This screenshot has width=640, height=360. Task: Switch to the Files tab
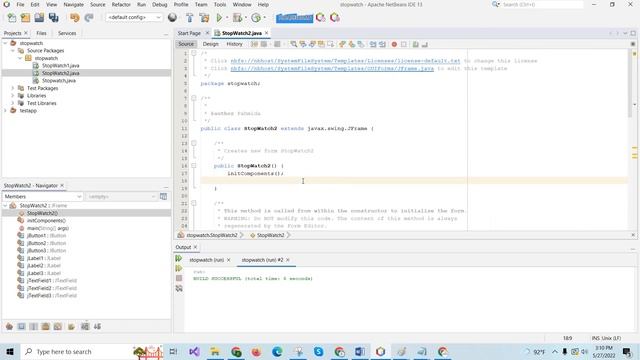41,33
